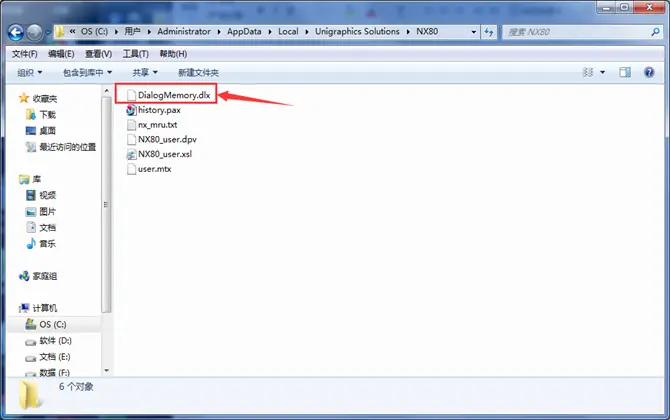Open the 工具(T) menu

click(x=135, y=54)
